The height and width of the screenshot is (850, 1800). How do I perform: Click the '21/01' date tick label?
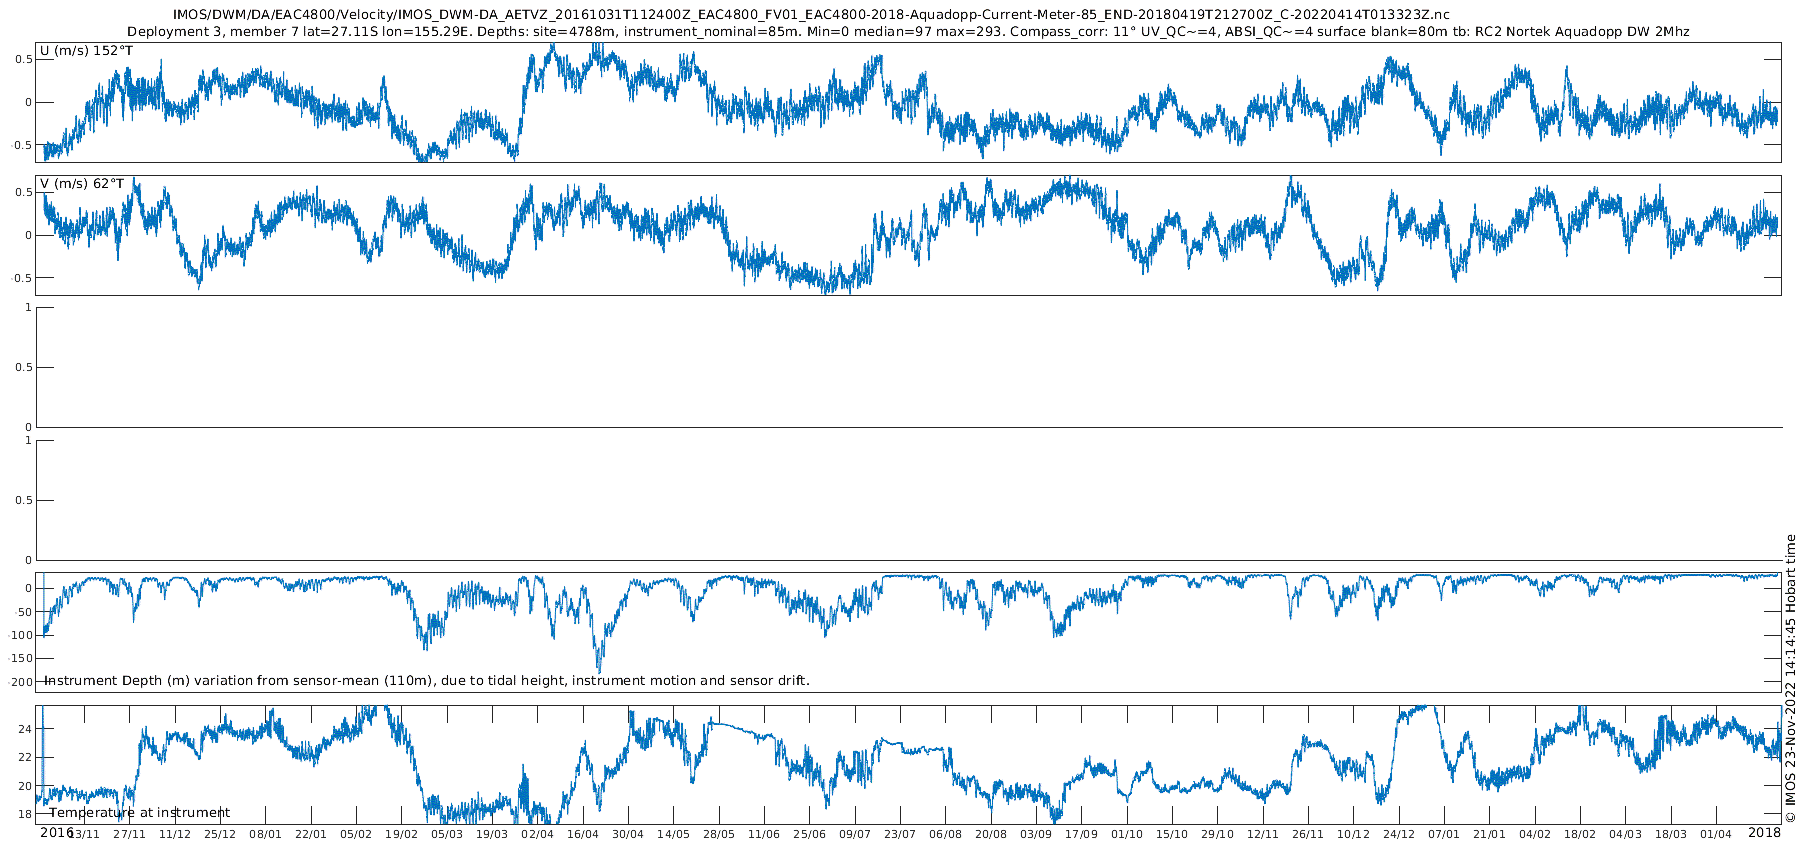tap(1489, 834)
